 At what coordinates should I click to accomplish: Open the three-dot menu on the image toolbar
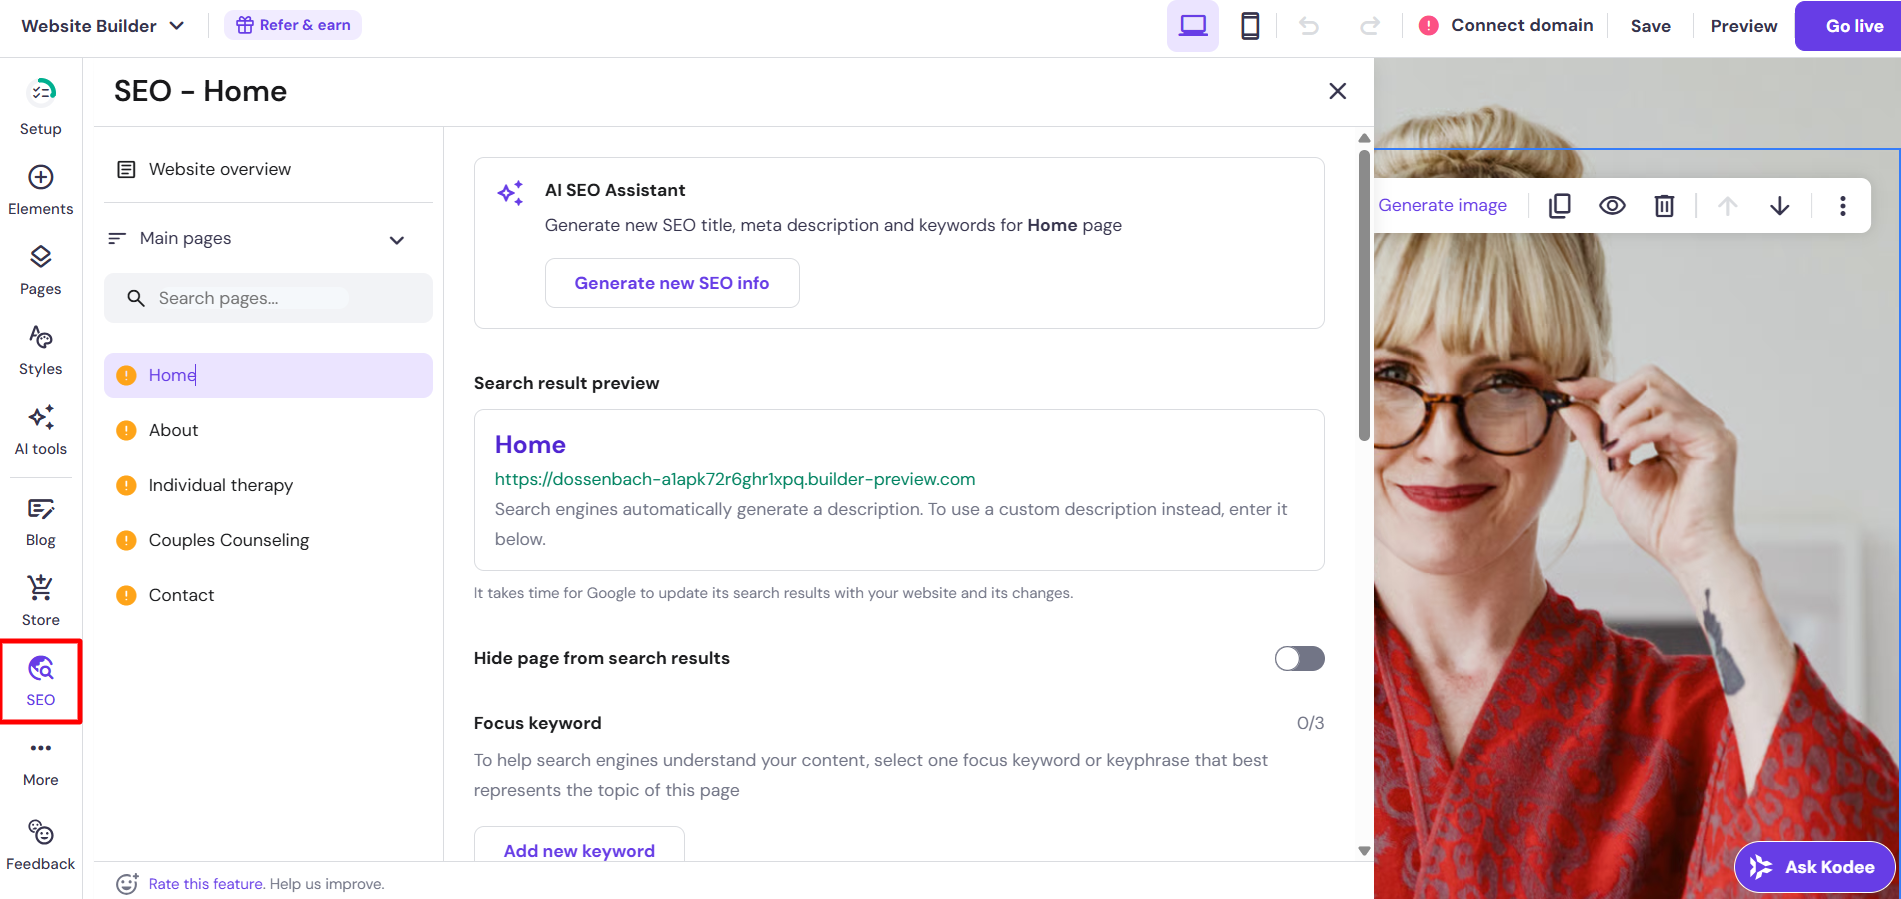click(x=1842, y=205)
